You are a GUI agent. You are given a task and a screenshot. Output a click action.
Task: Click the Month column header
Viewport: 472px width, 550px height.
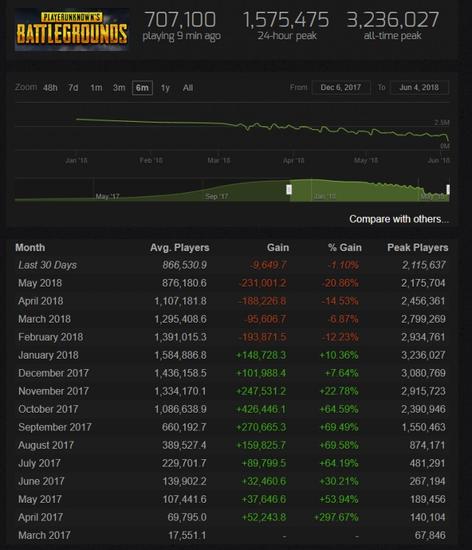[x=30, y=248]
